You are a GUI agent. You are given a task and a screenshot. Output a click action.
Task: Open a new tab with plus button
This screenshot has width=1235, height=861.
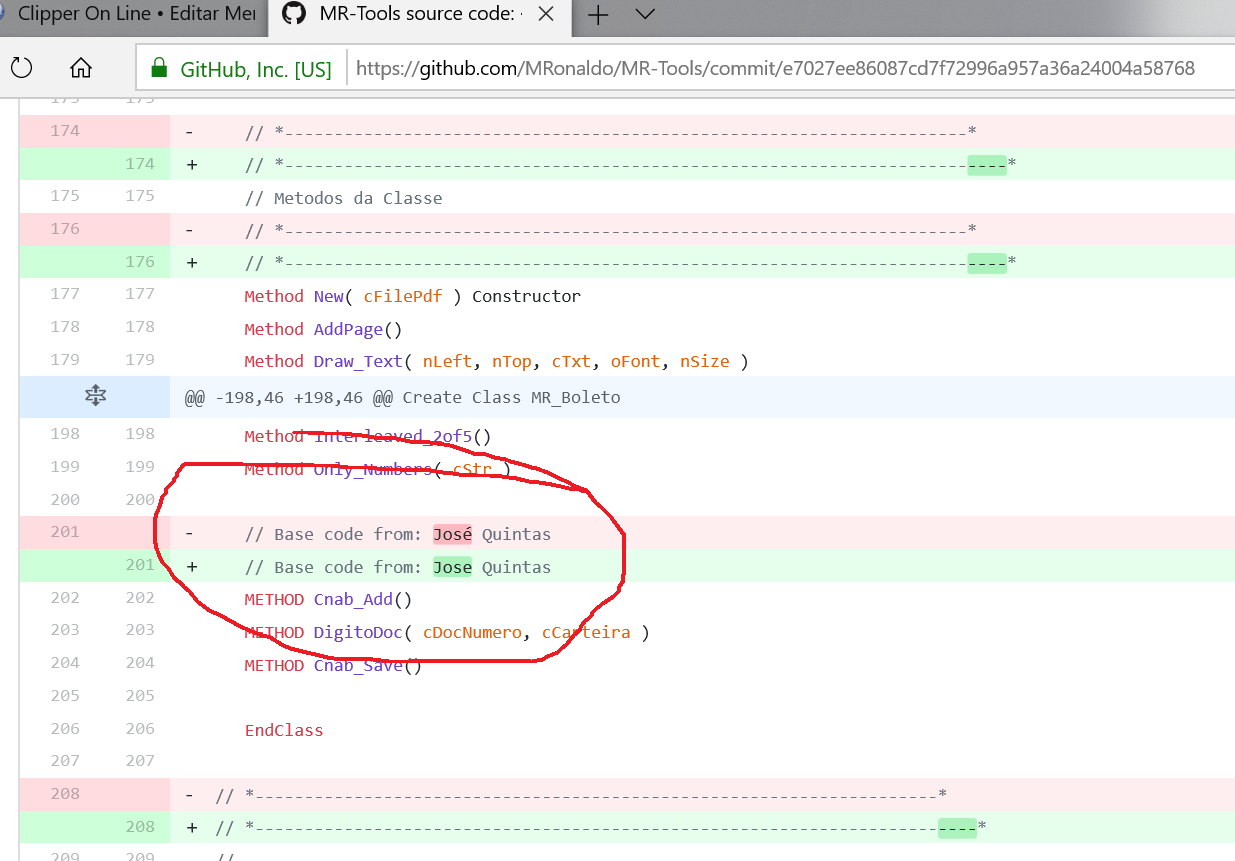pos(598,15)
